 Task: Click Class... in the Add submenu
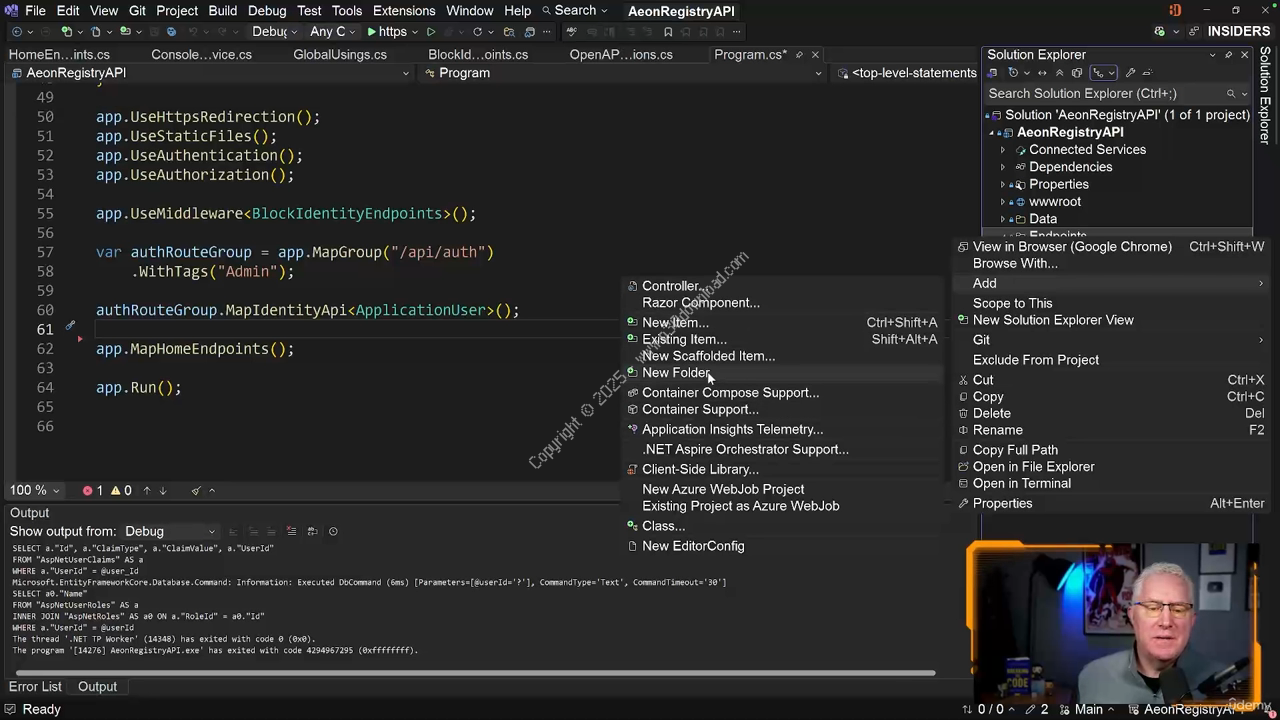click(x=663, y=526)
